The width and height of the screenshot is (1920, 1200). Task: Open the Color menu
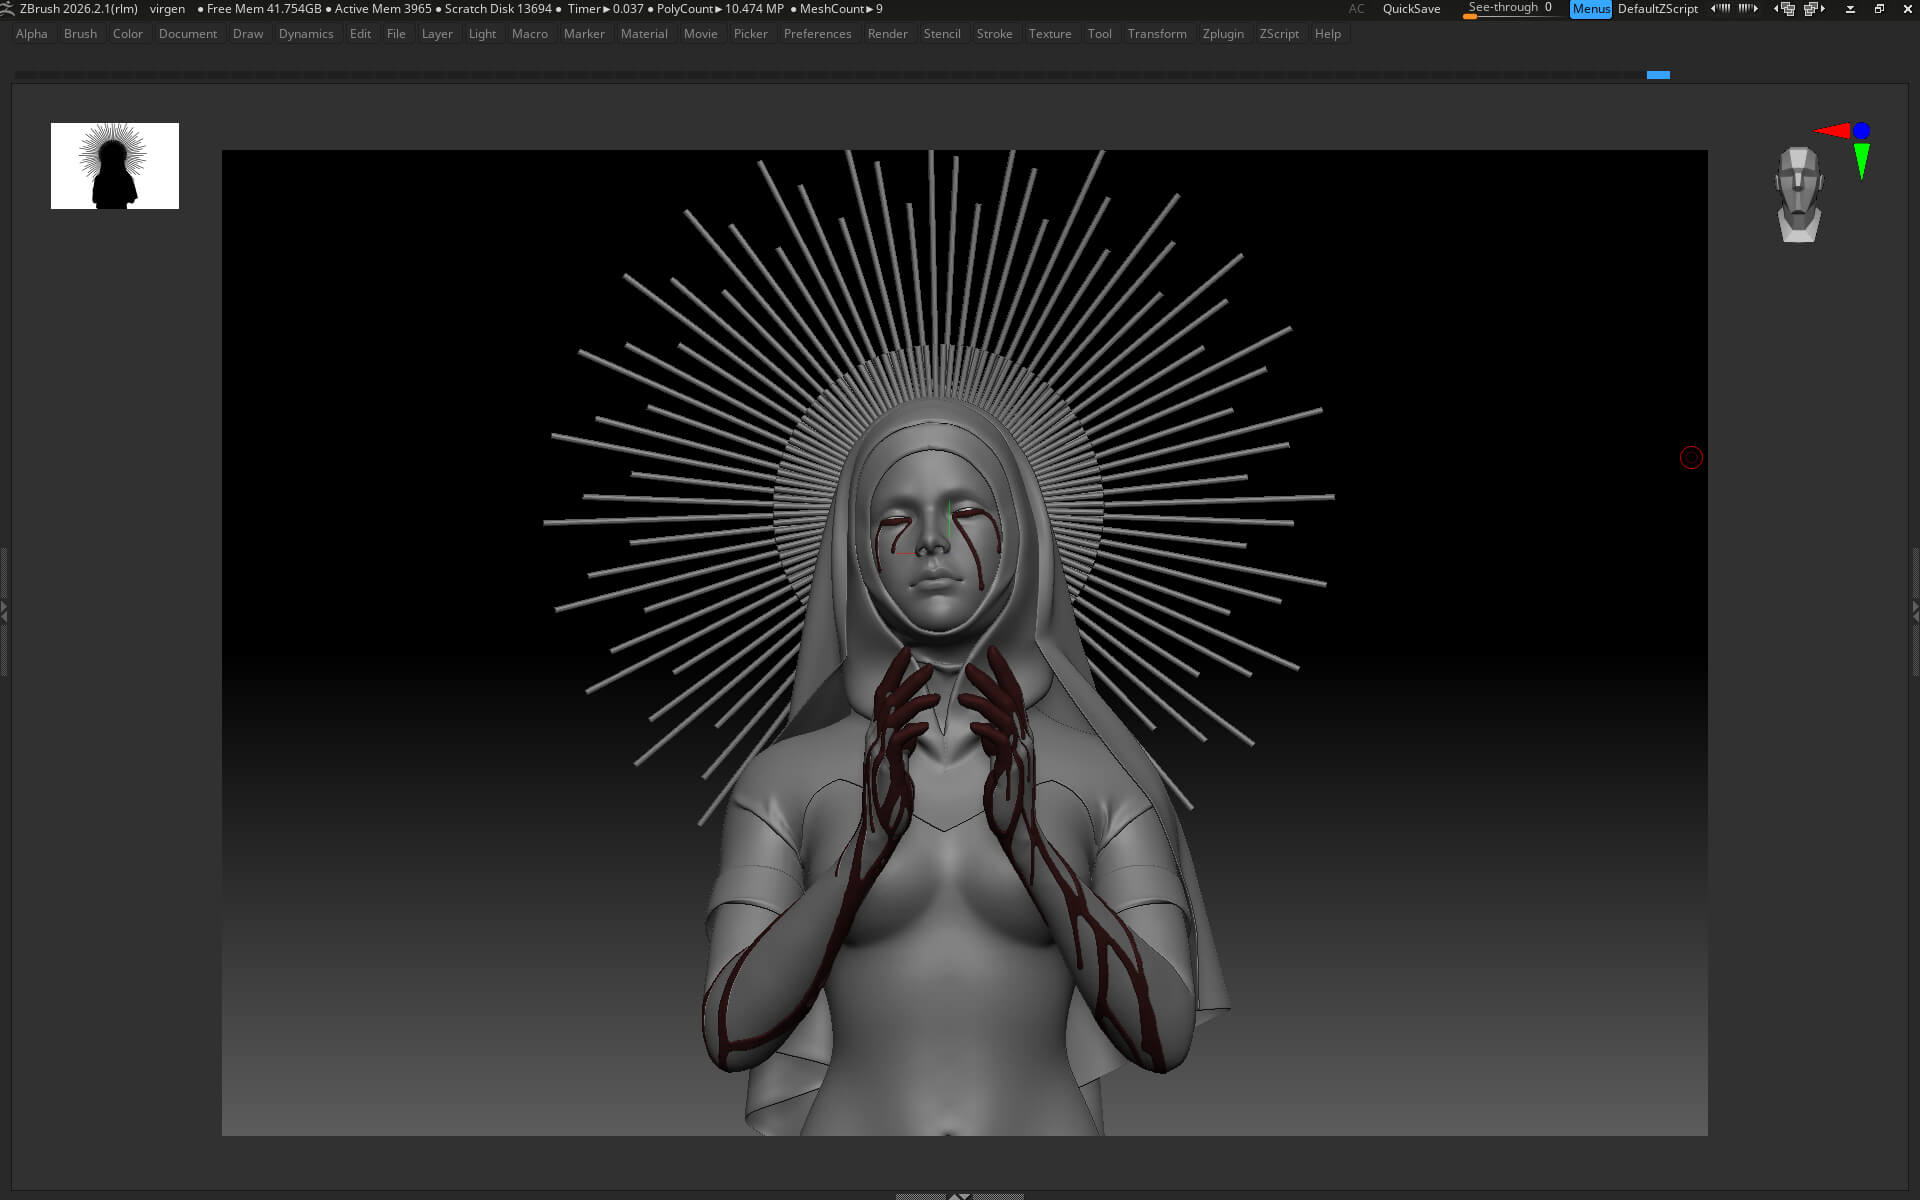click(x=128, y=34)
